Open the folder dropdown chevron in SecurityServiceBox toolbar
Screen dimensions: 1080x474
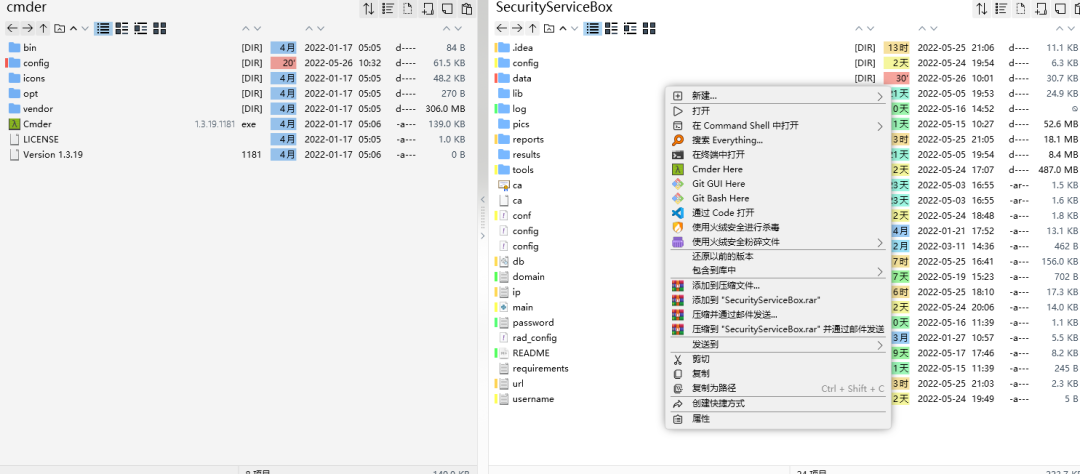pyautogui.click(x=574, y=28)
